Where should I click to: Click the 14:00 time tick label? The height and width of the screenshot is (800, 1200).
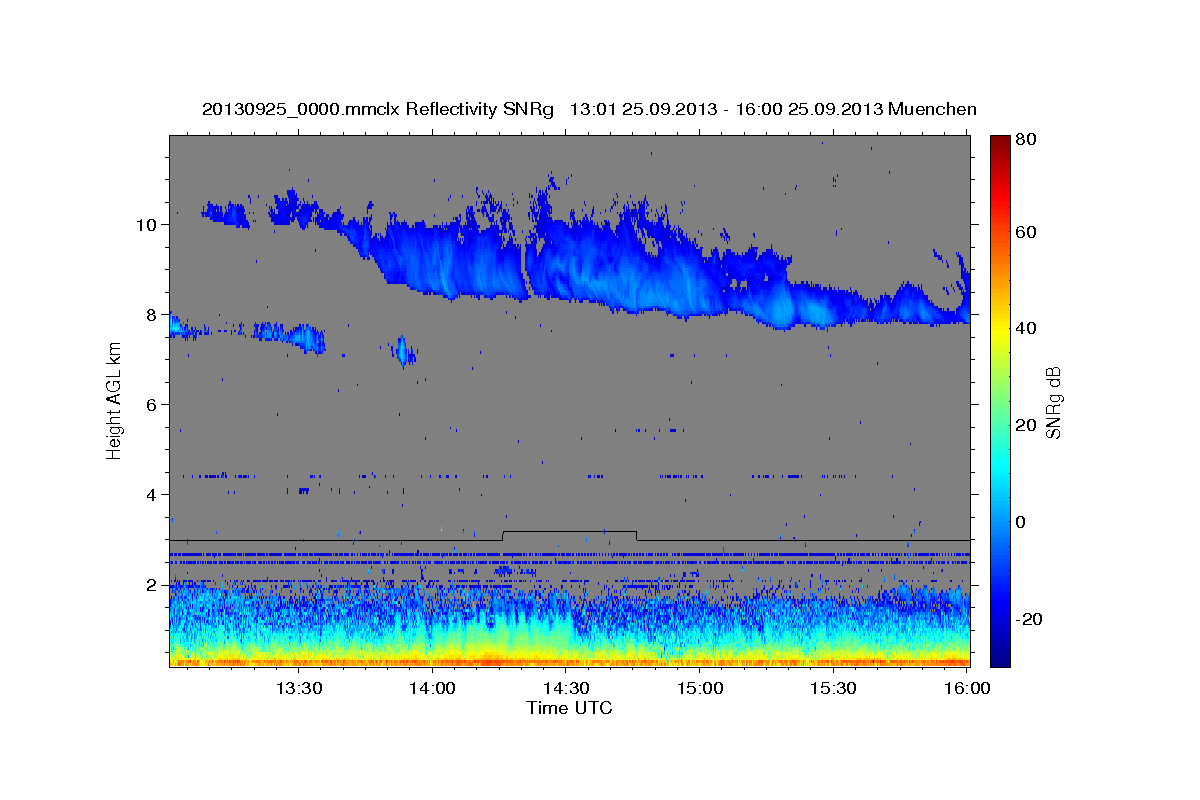[433, 688]
